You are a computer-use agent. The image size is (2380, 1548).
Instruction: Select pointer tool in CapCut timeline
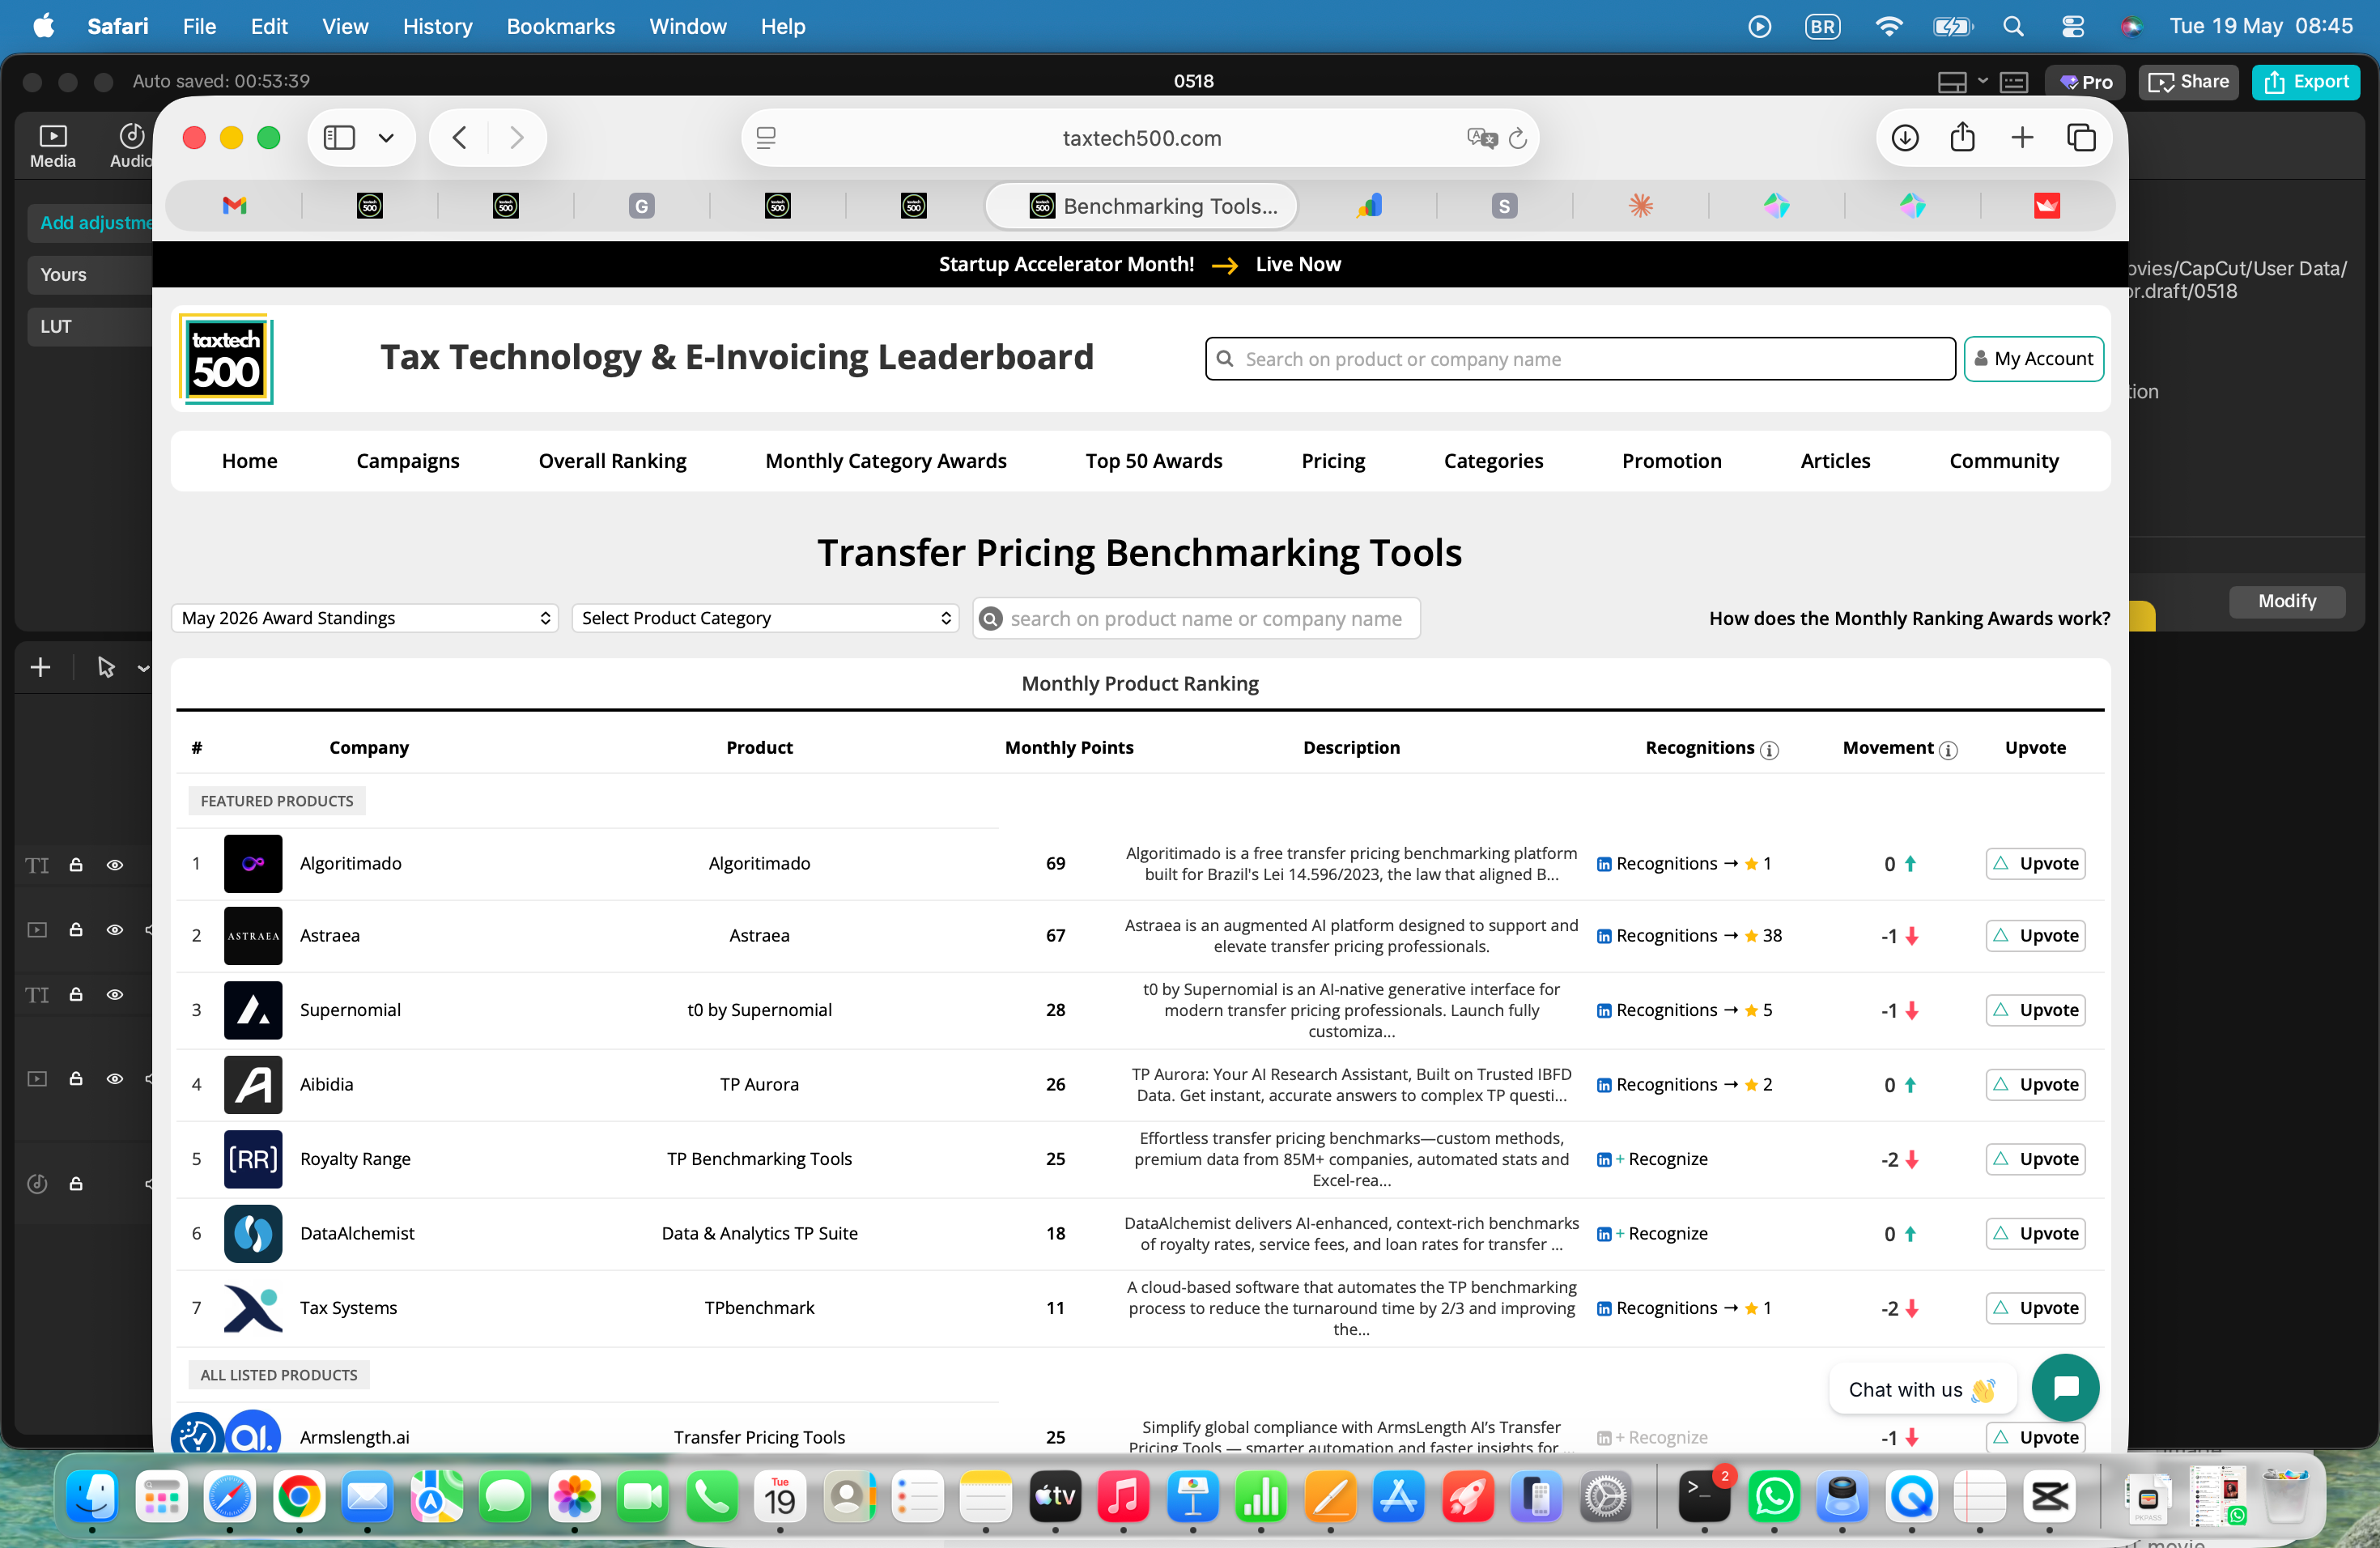click(x=106, y=667)
